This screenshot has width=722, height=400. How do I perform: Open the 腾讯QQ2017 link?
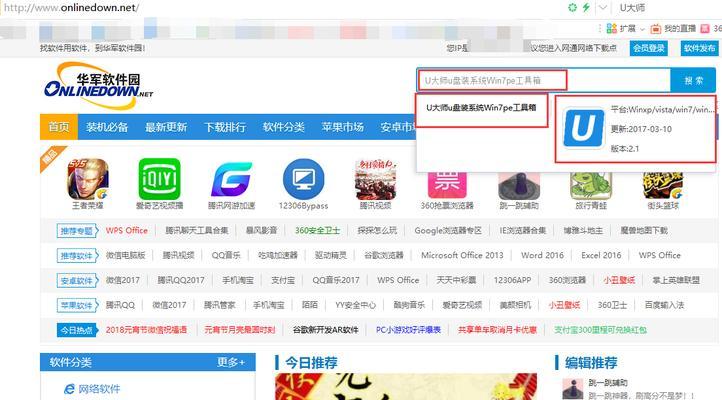pyautogui.click(x=180, y=280)
